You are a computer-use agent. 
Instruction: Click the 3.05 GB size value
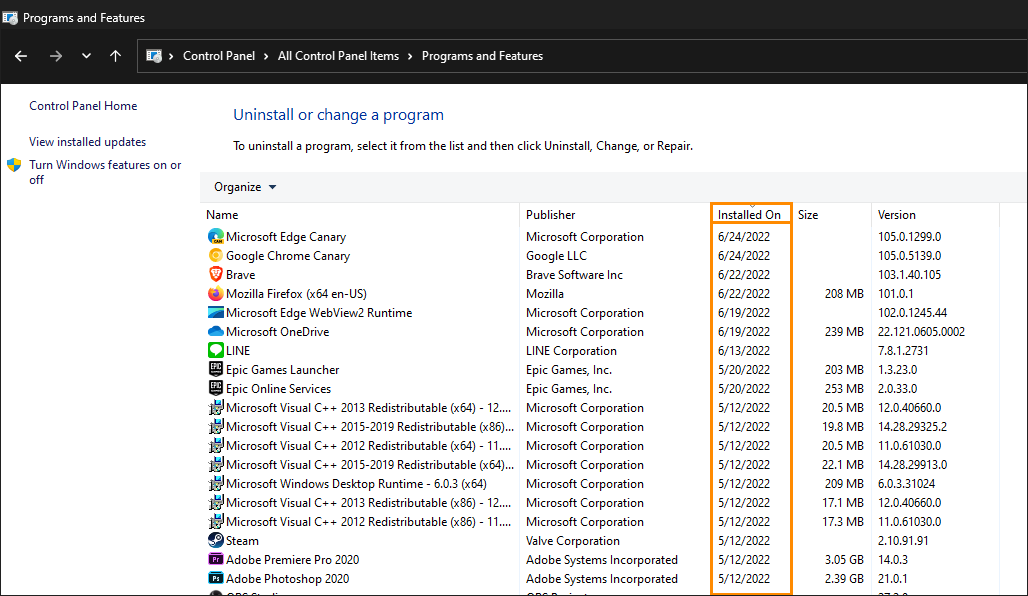pyautogui.click(x=844, y=560)
